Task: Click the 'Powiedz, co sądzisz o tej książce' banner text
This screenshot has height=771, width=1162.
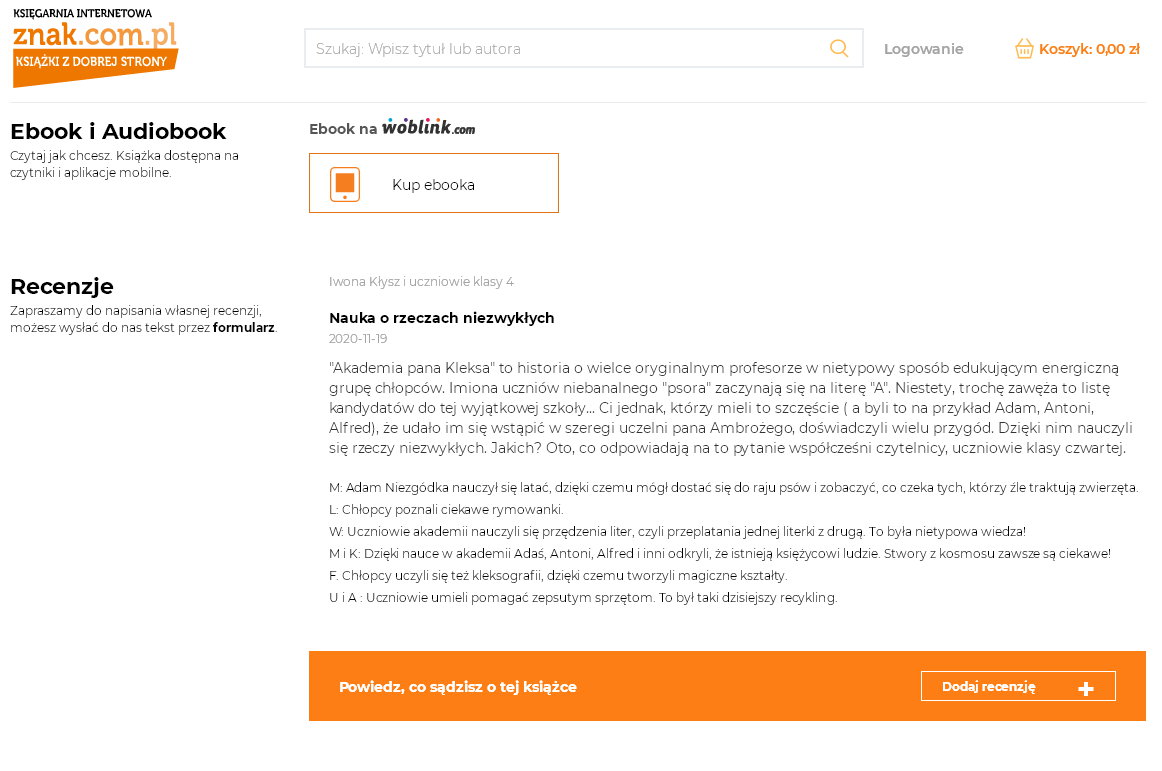Action: [x=458, y=686]
